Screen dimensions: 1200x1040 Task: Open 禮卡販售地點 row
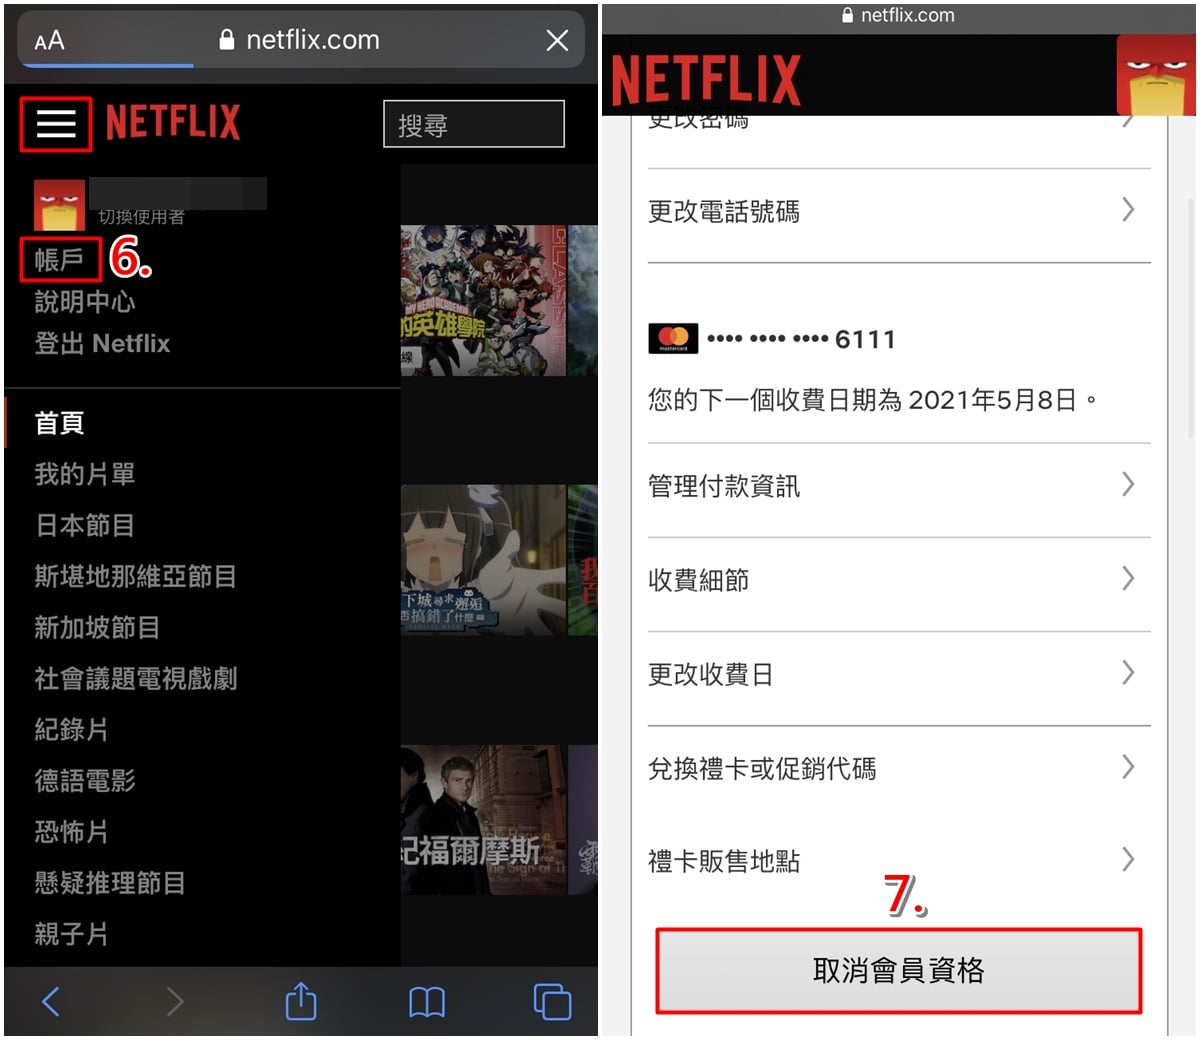point(899,860)
